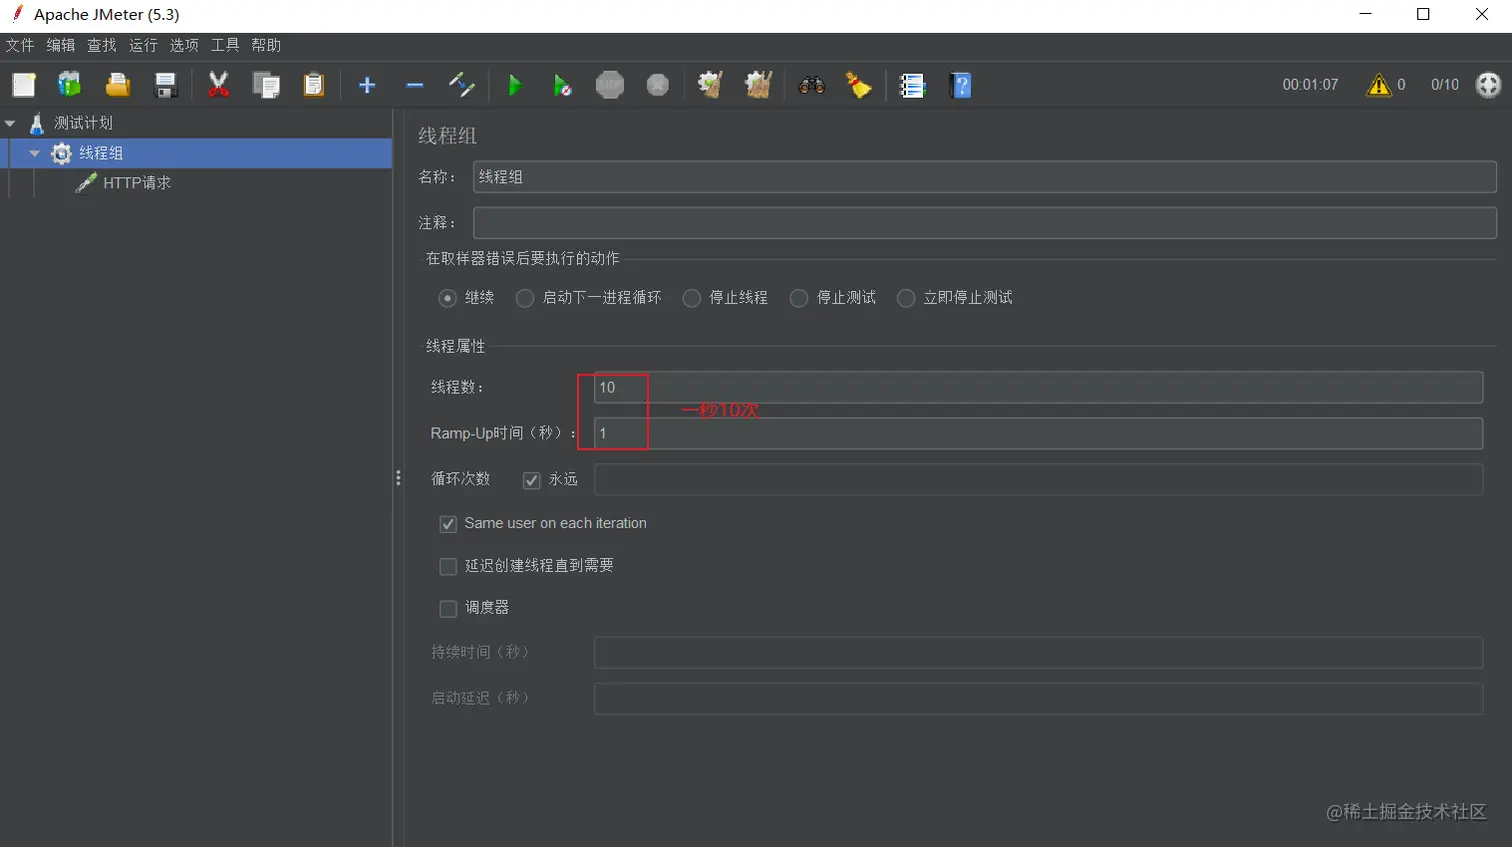Open the Templates toolbar icon

[69, 85]
